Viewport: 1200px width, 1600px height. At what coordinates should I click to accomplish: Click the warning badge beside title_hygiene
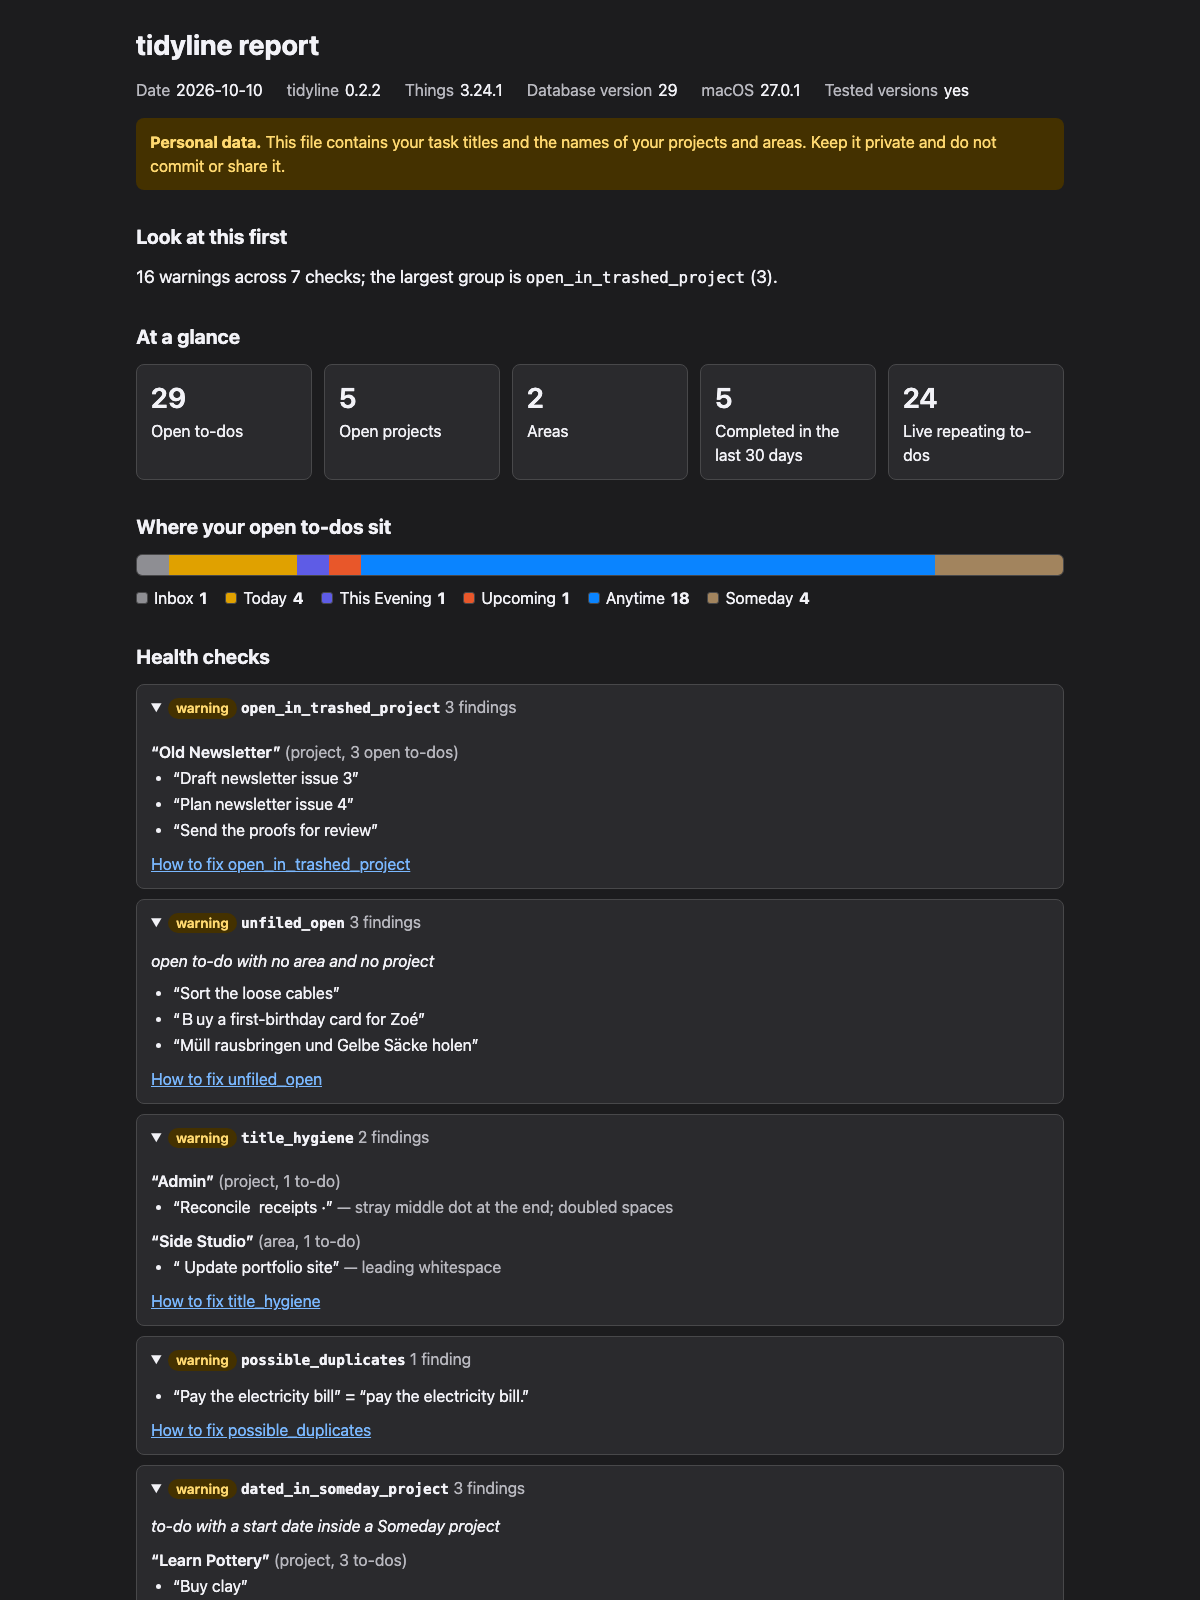(202, 1138)
